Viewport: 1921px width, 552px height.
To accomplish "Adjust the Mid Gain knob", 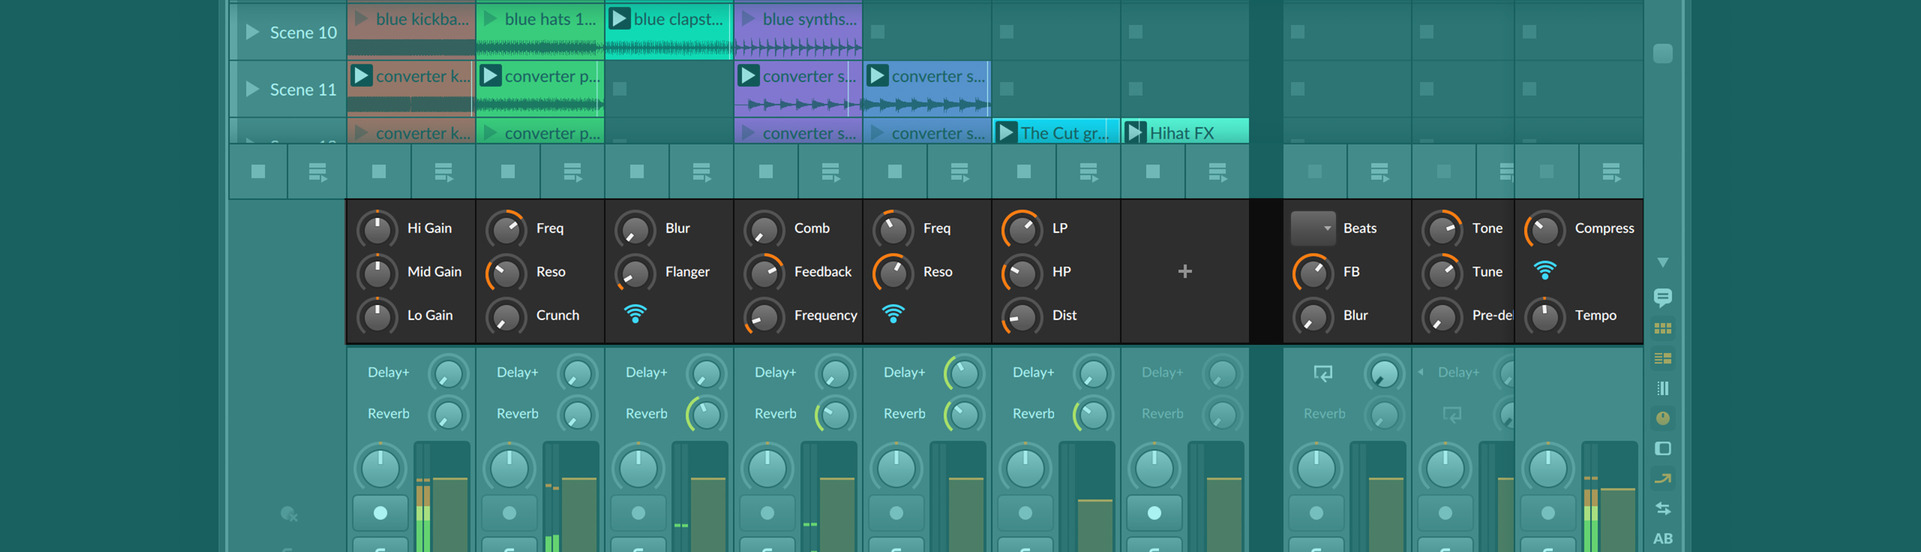I will pos(377,272).
